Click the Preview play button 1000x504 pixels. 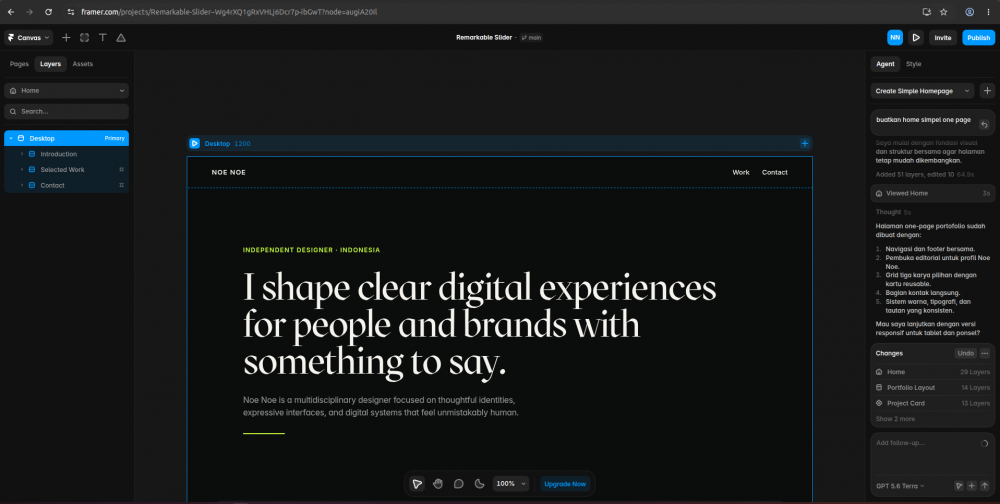(916, 38)
